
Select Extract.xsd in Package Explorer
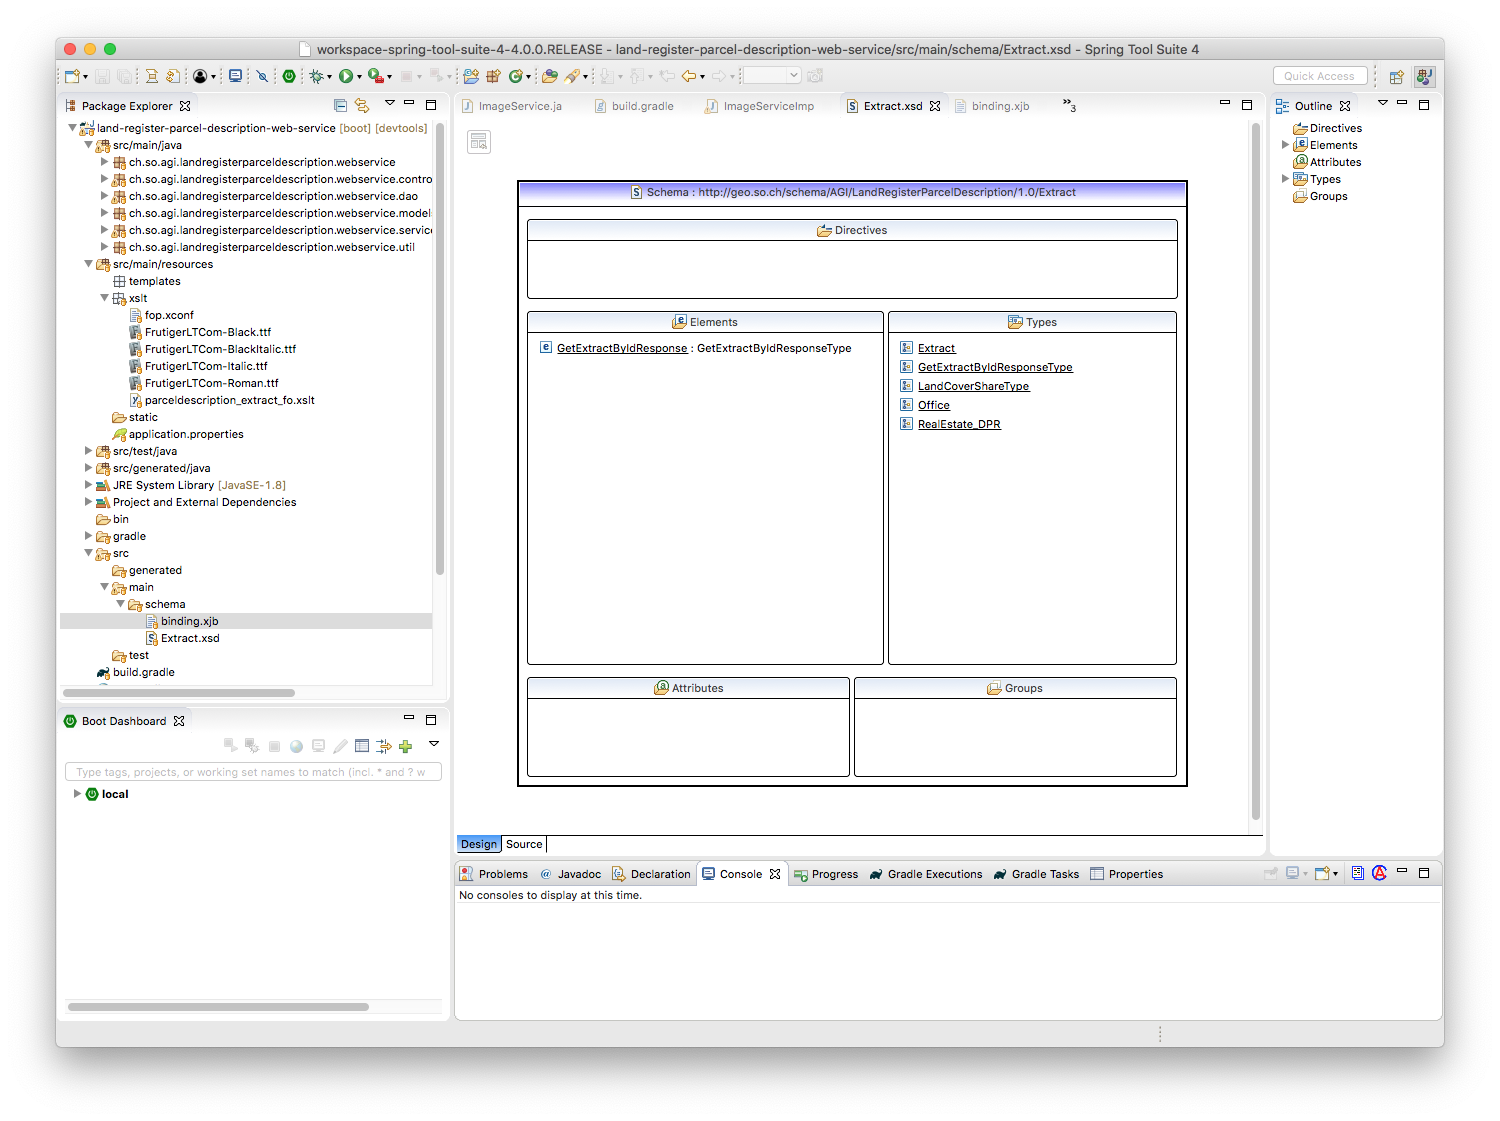(x=190, y=638)
